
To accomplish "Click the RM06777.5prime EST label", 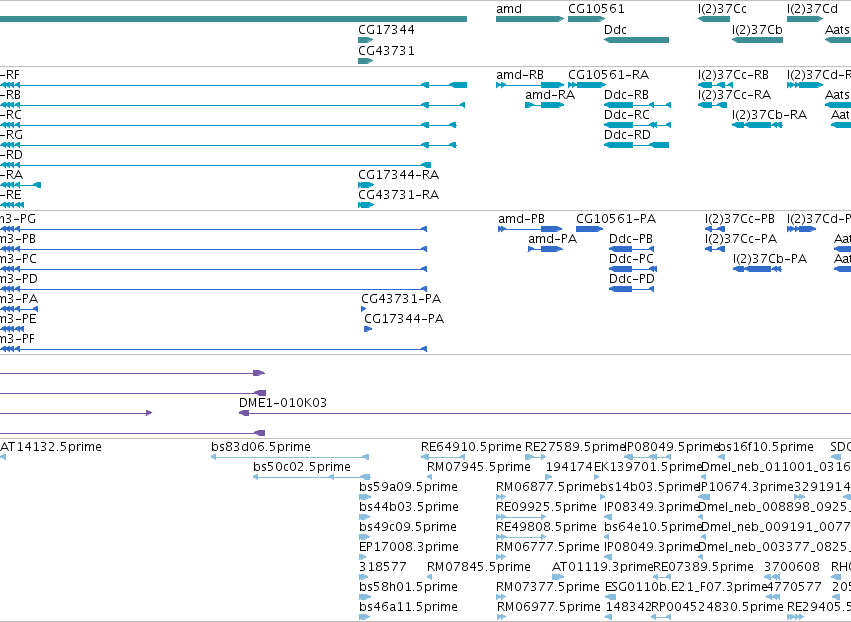I will pyautogui.click(x=548, y=547).
